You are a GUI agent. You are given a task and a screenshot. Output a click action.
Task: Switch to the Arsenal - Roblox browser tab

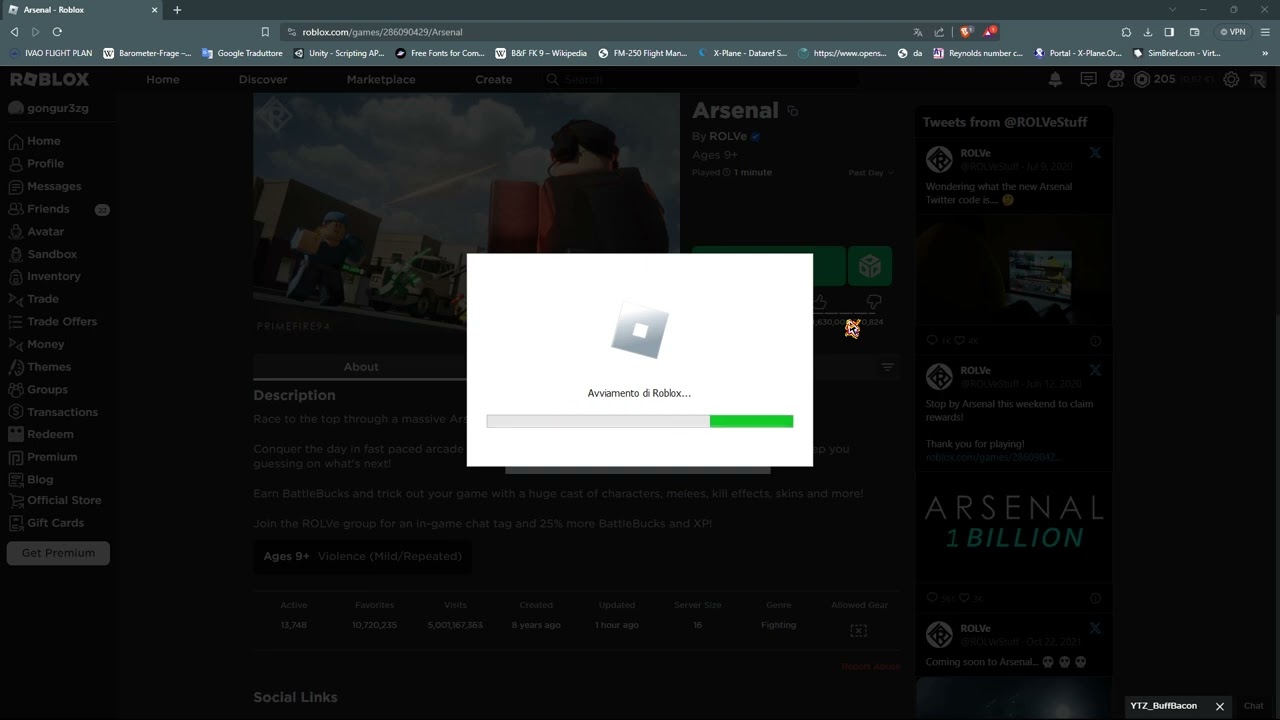82,10
